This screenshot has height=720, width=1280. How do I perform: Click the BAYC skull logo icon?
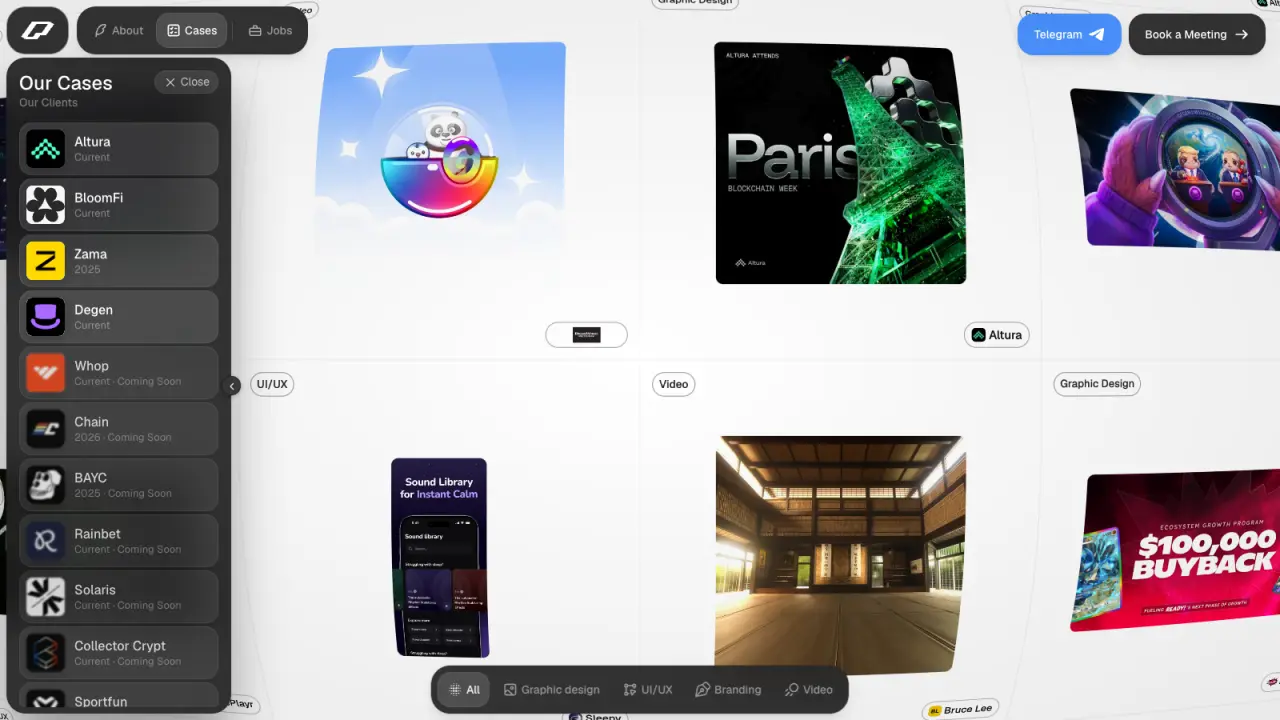(x=45, y=485)
